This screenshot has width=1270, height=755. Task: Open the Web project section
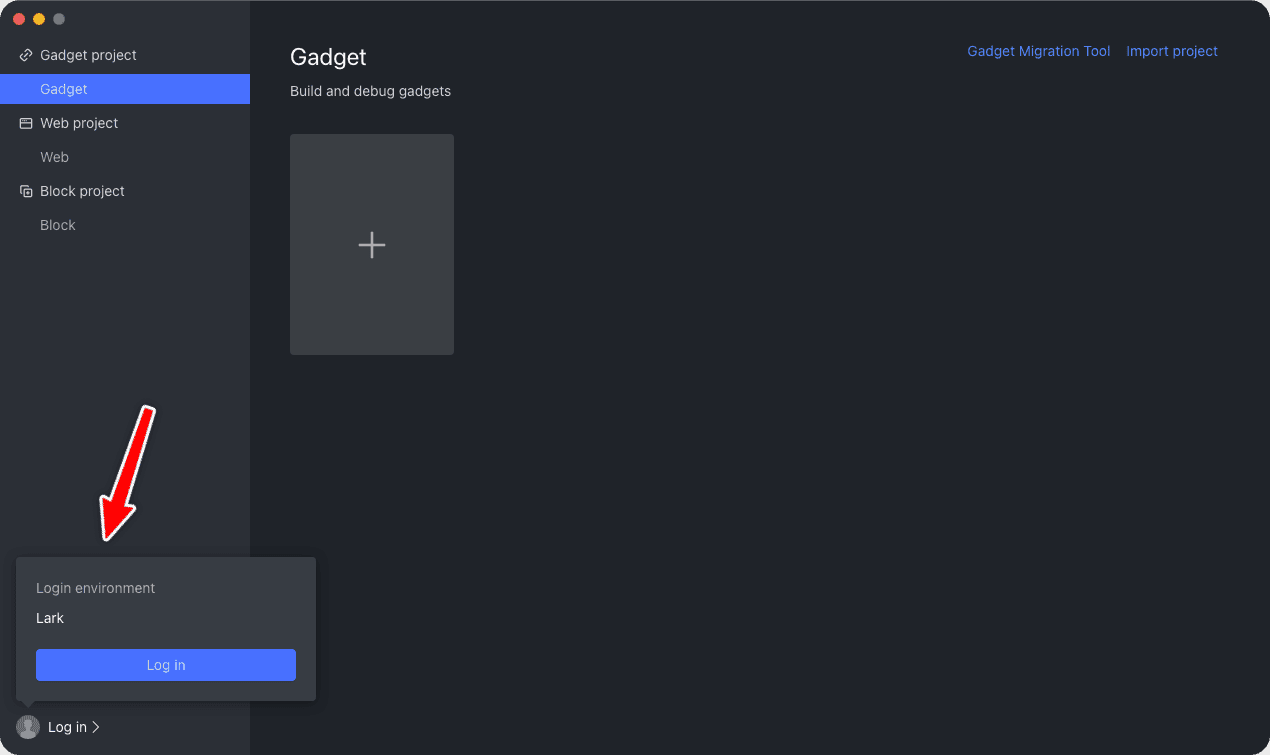(x=79, y=122)
